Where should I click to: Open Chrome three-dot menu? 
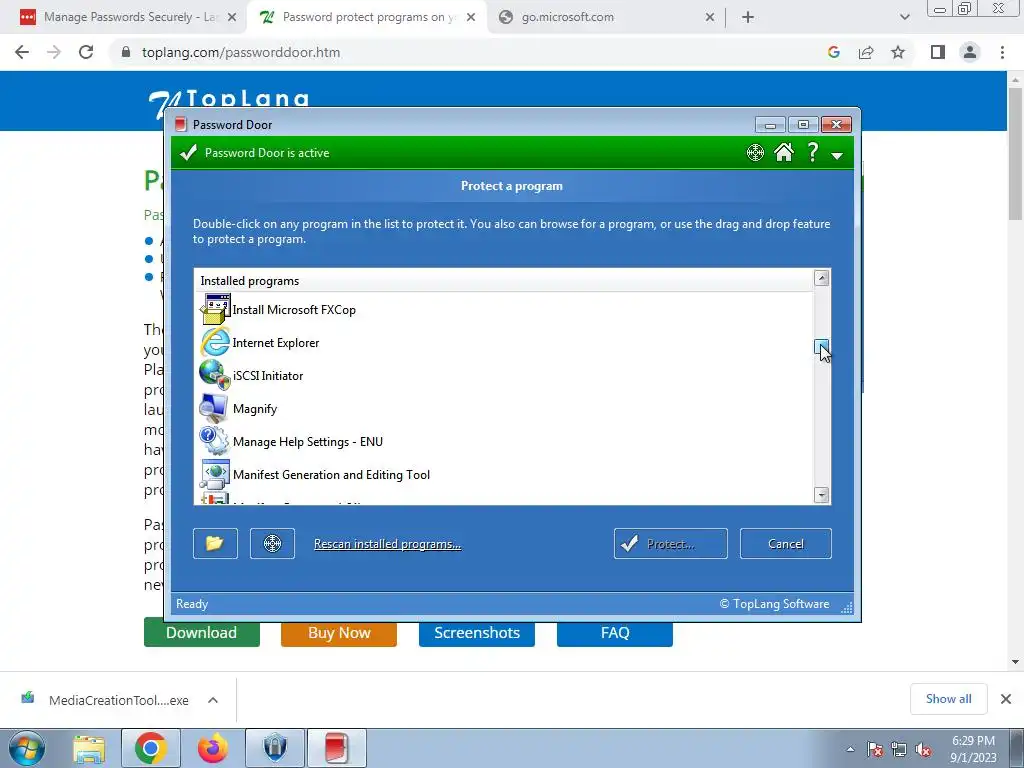click(x=1002, y=52)
